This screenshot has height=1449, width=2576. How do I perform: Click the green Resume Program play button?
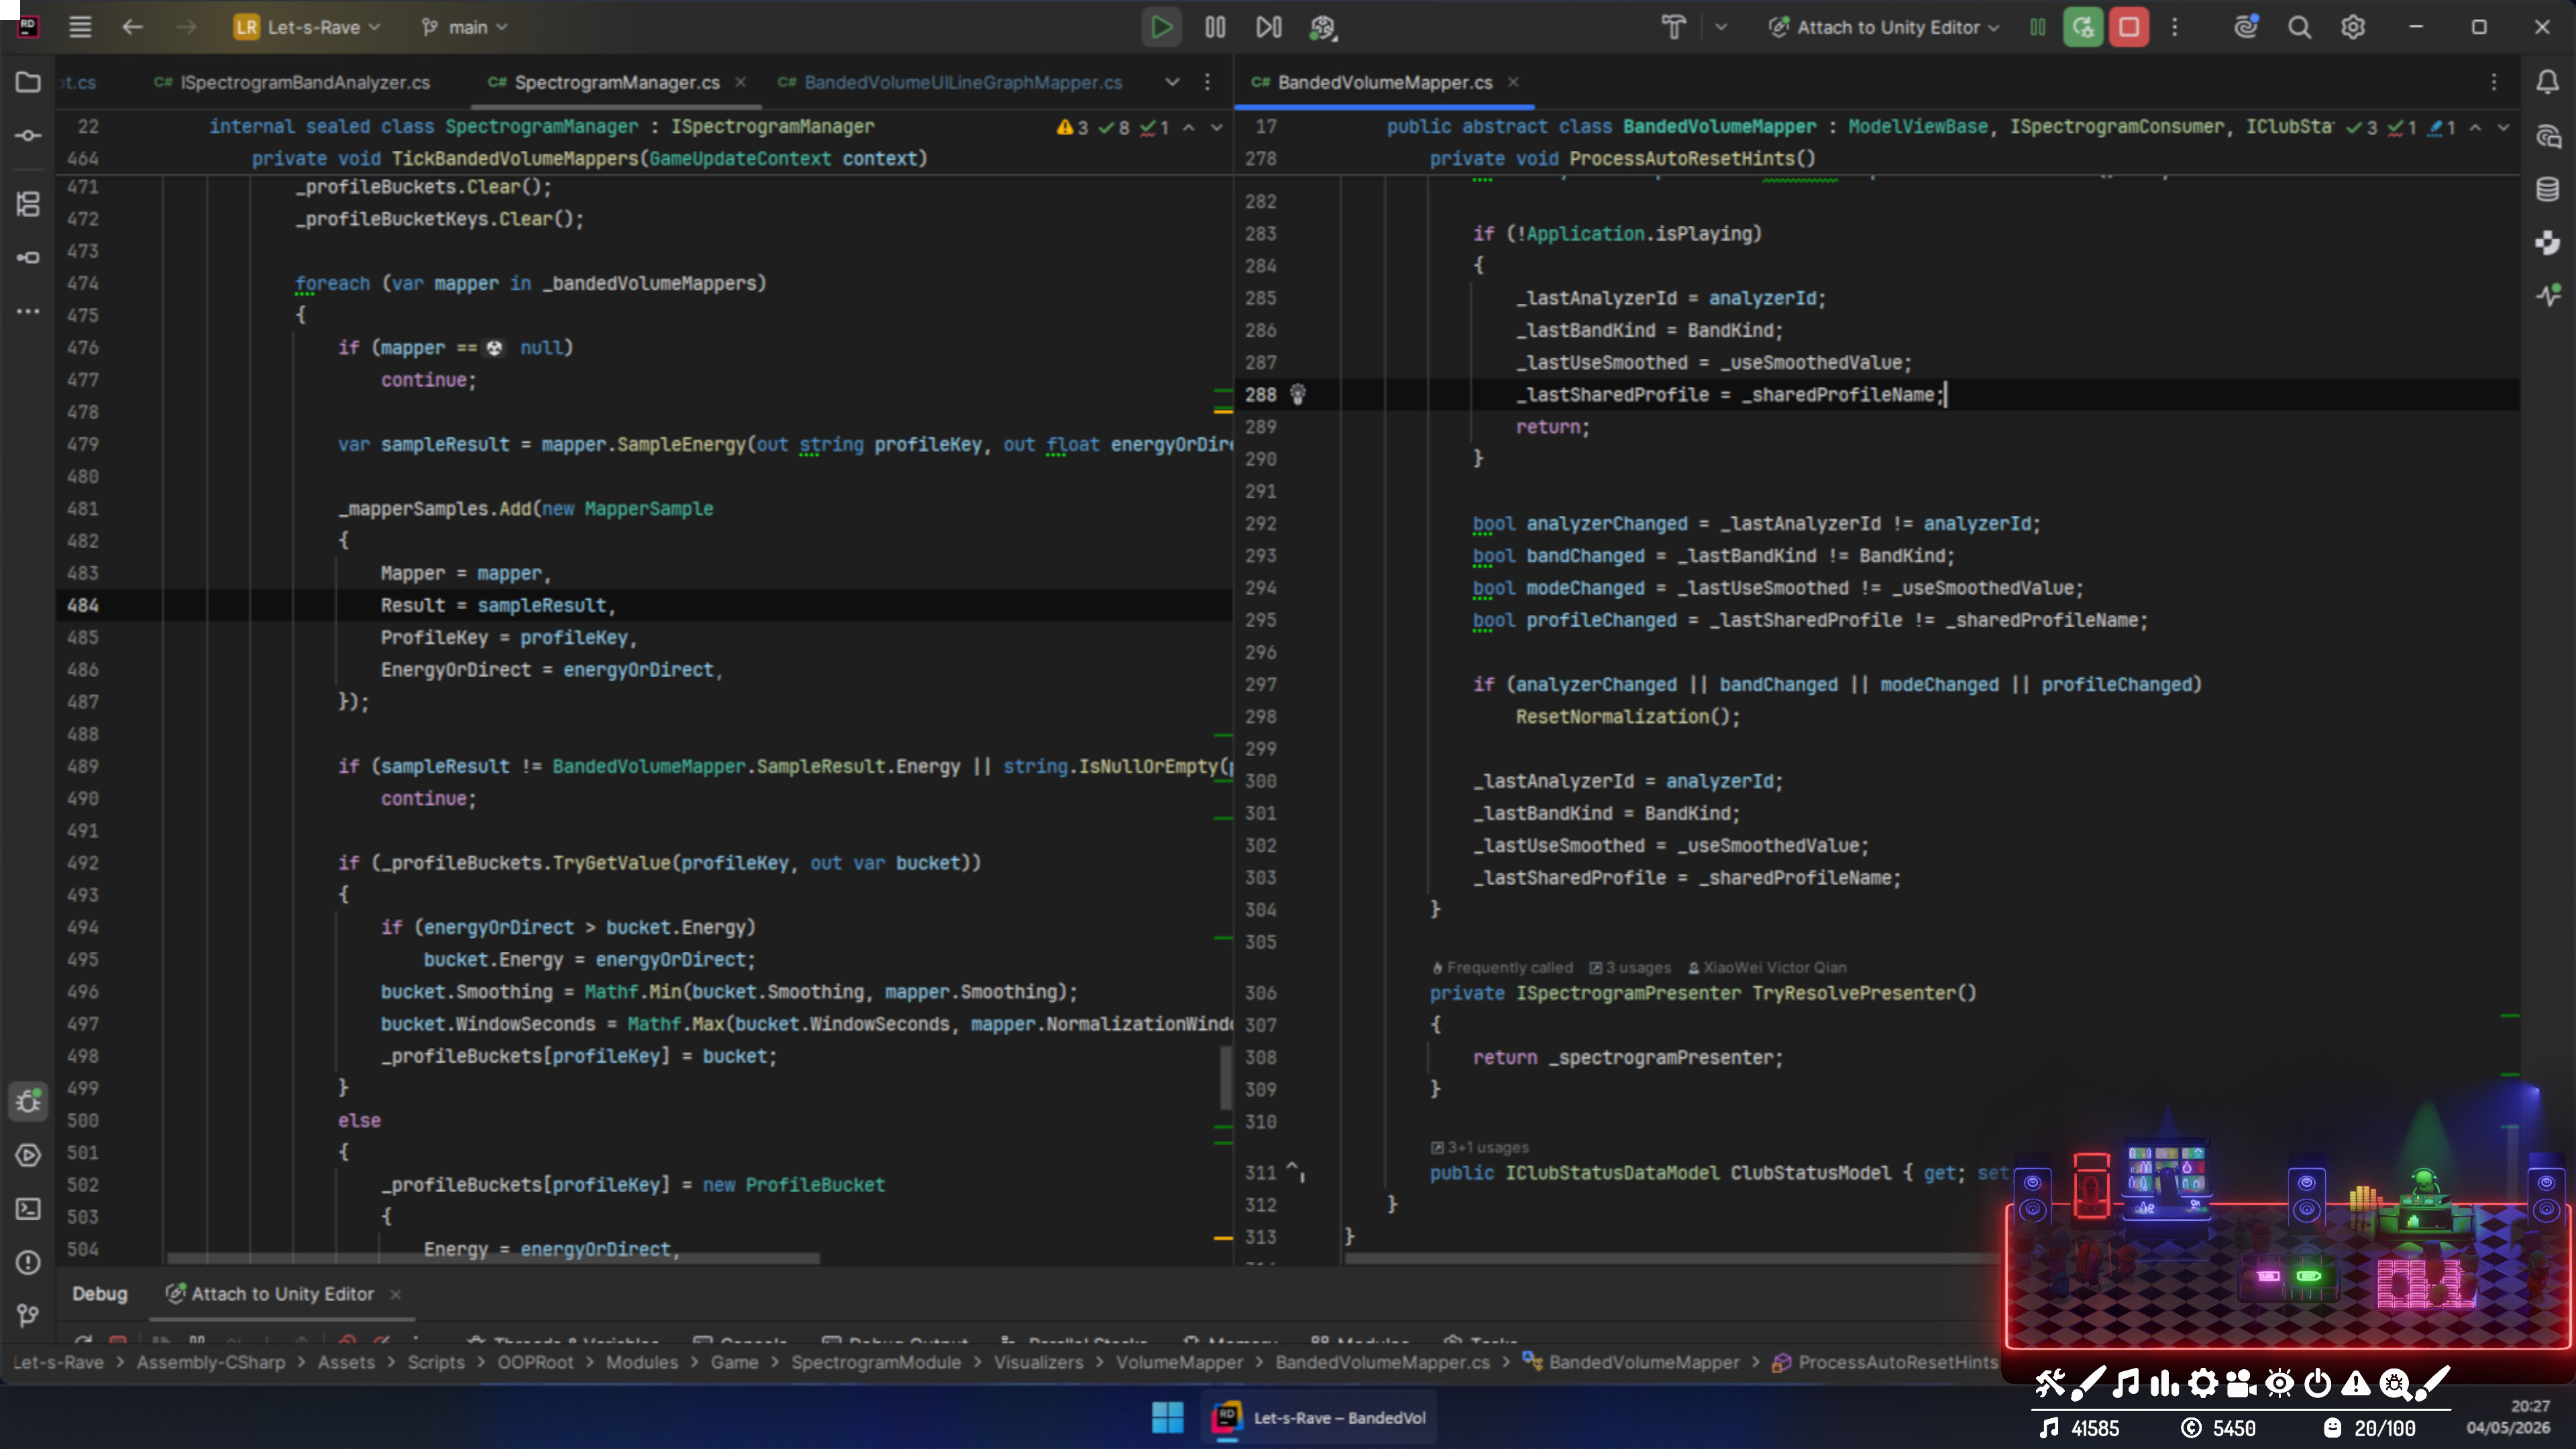click(x=1161, y=27)
